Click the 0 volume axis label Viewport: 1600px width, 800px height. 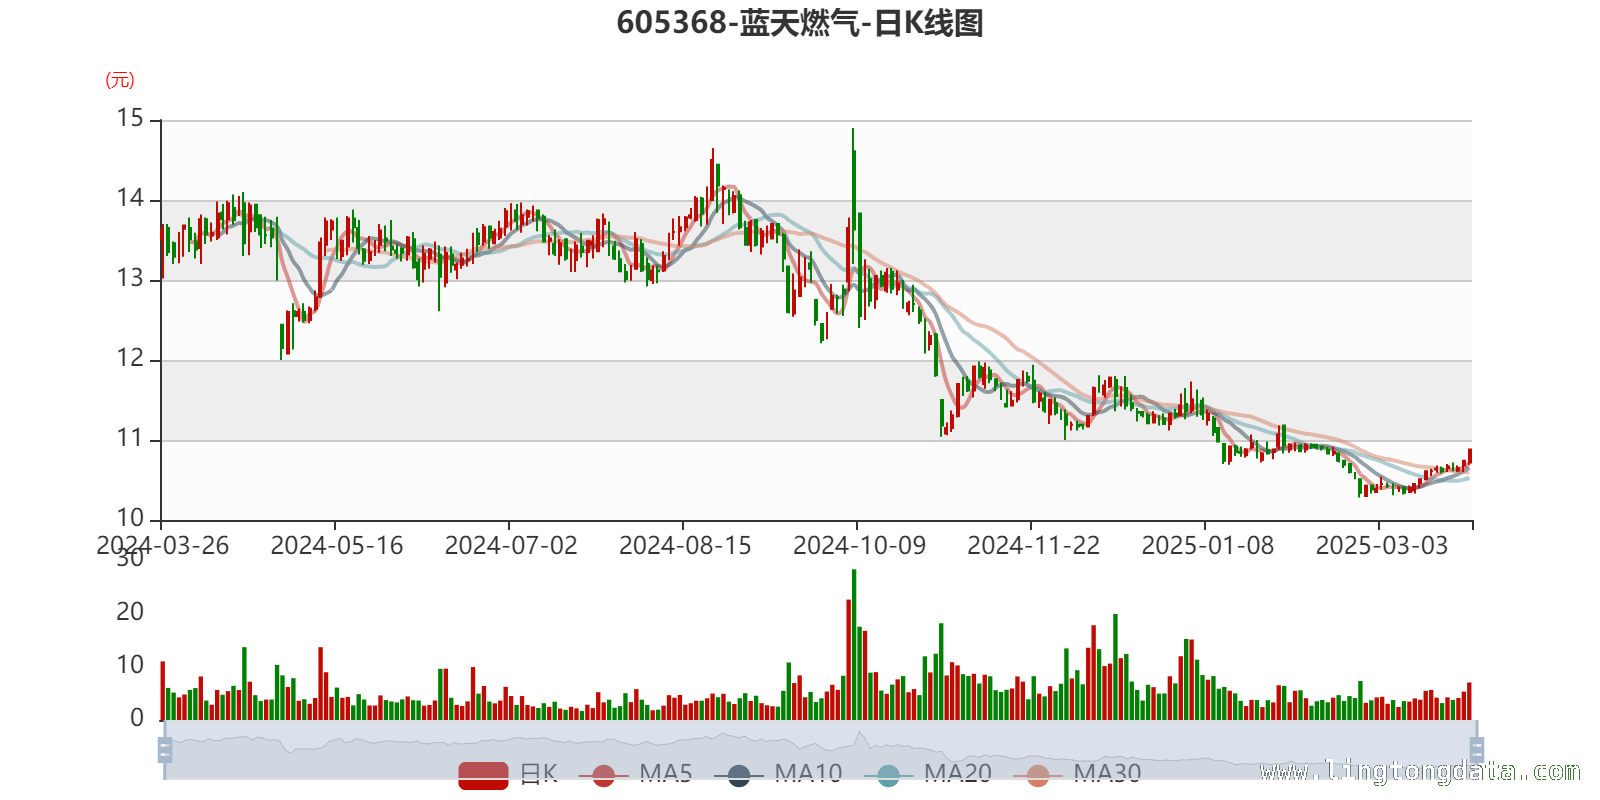click(x=137, y=718)
